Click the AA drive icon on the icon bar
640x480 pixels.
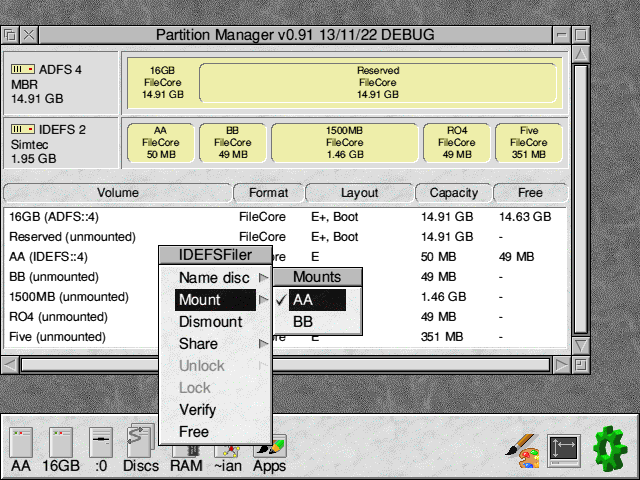pyautogui.click(x=21, y=448)
